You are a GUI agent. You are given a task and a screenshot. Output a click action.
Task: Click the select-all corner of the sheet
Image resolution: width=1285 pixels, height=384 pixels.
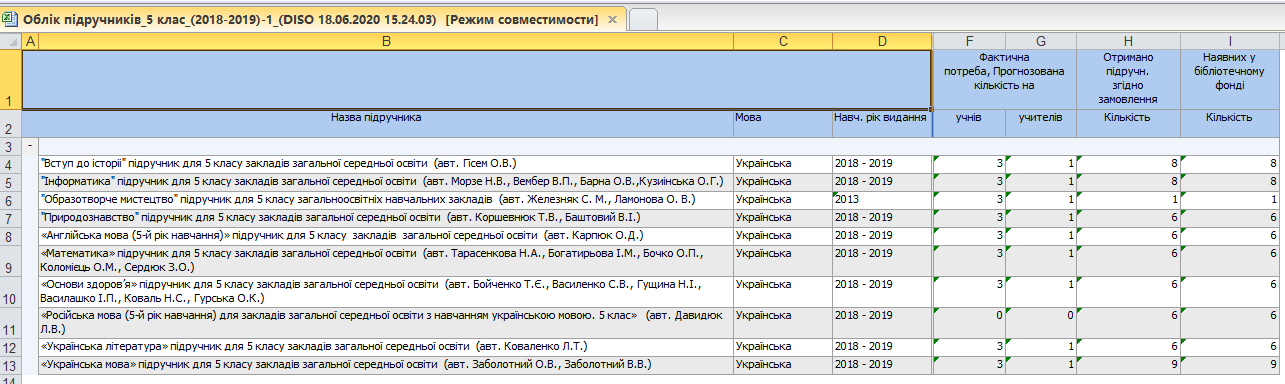pos(10,40)
